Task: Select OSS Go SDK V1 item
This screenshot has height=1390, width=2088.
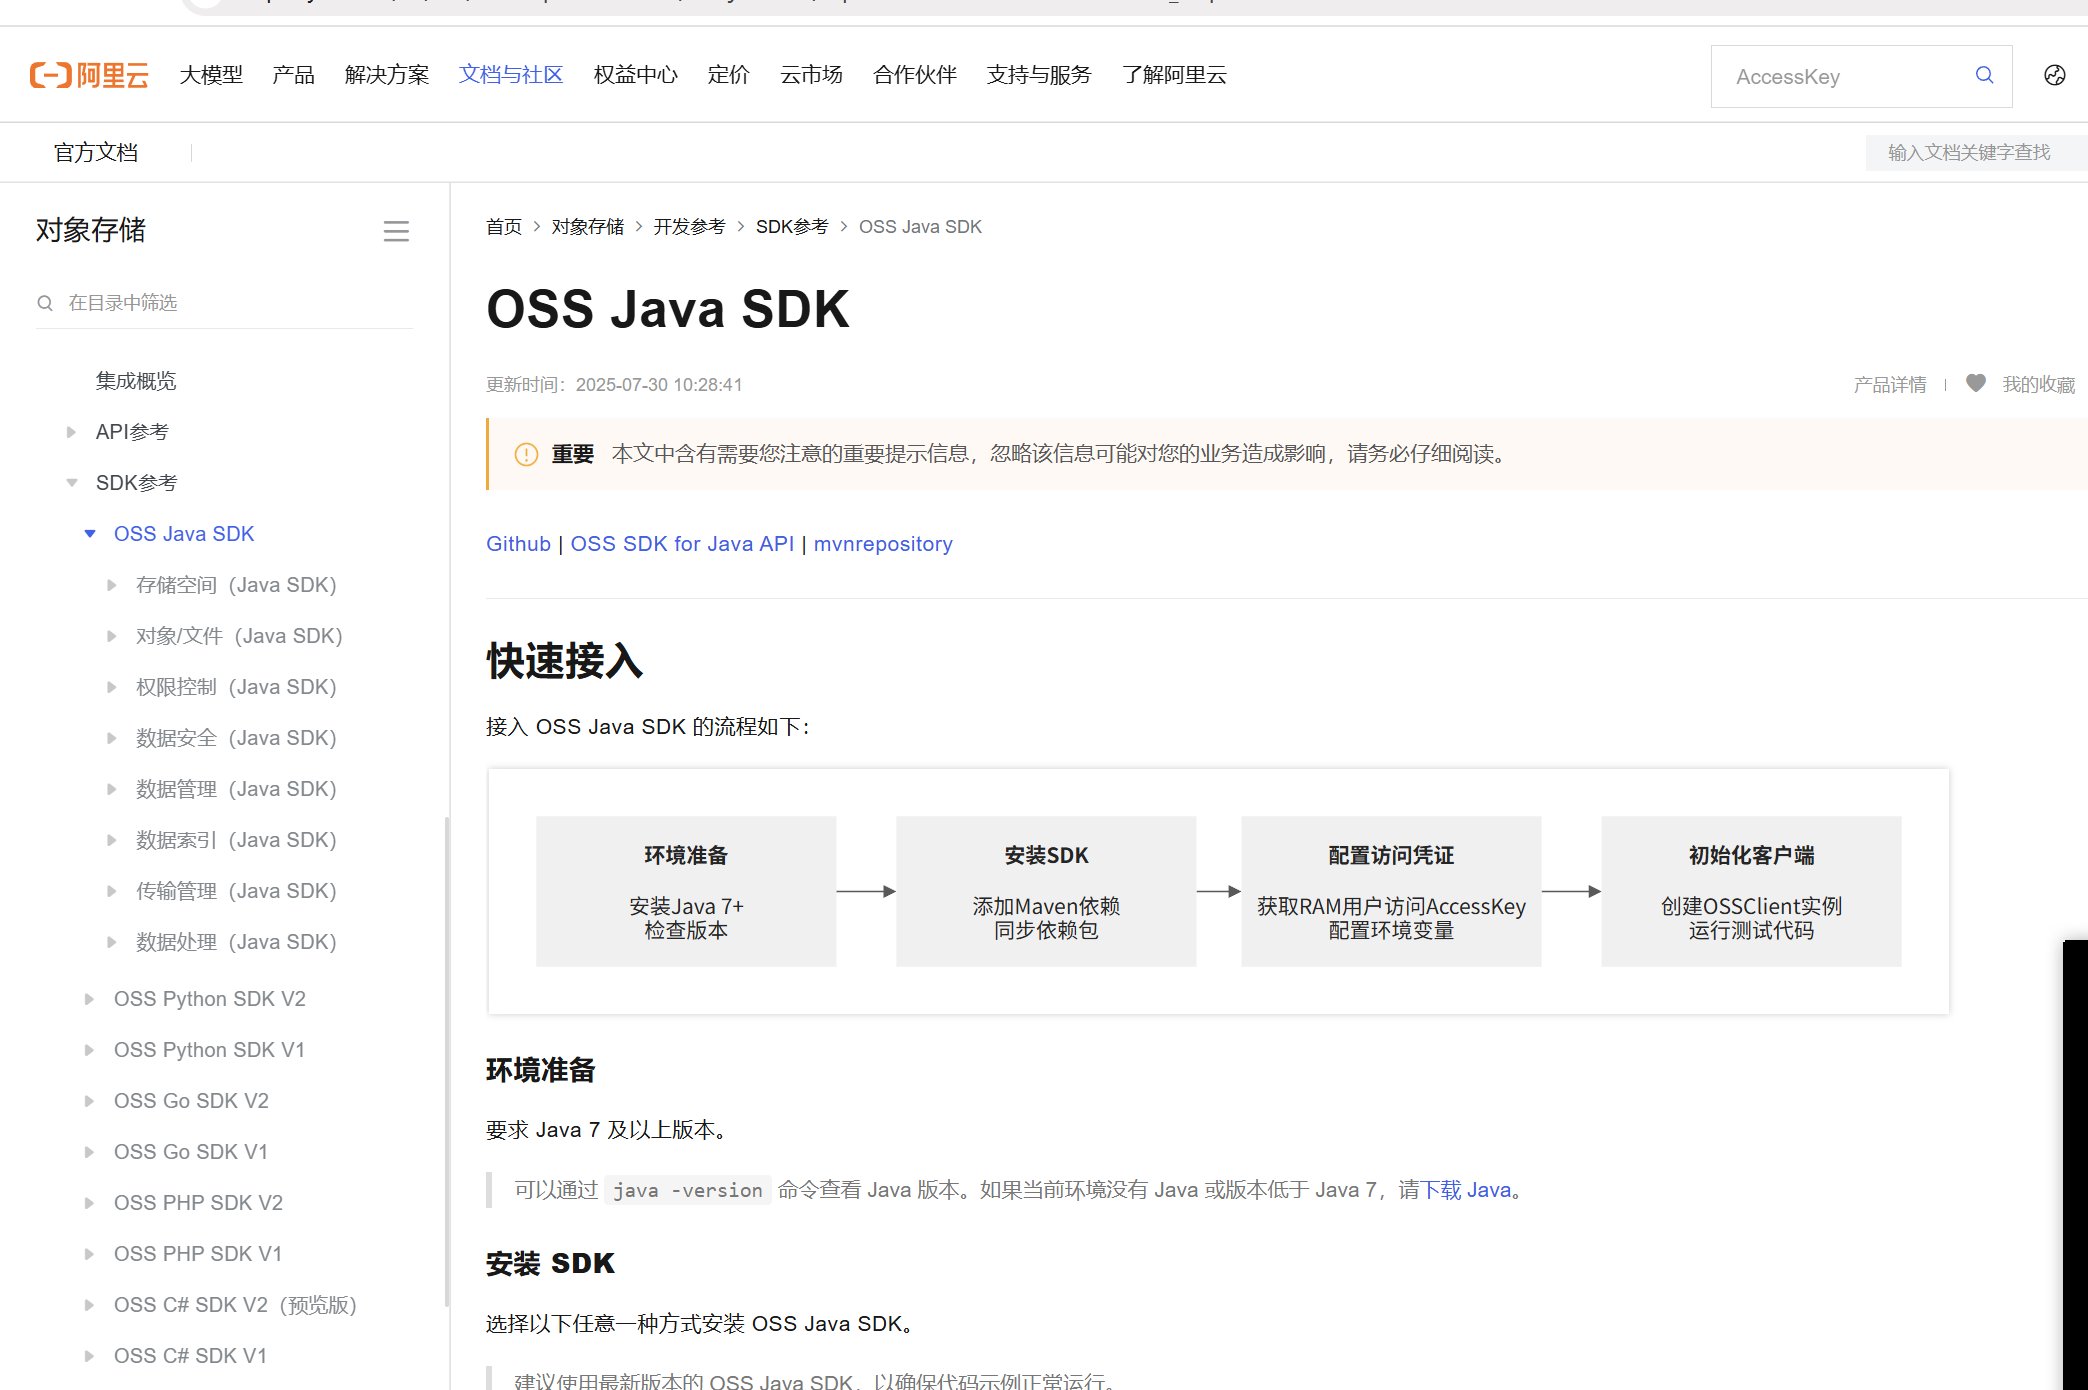Action: (191, 1152)
